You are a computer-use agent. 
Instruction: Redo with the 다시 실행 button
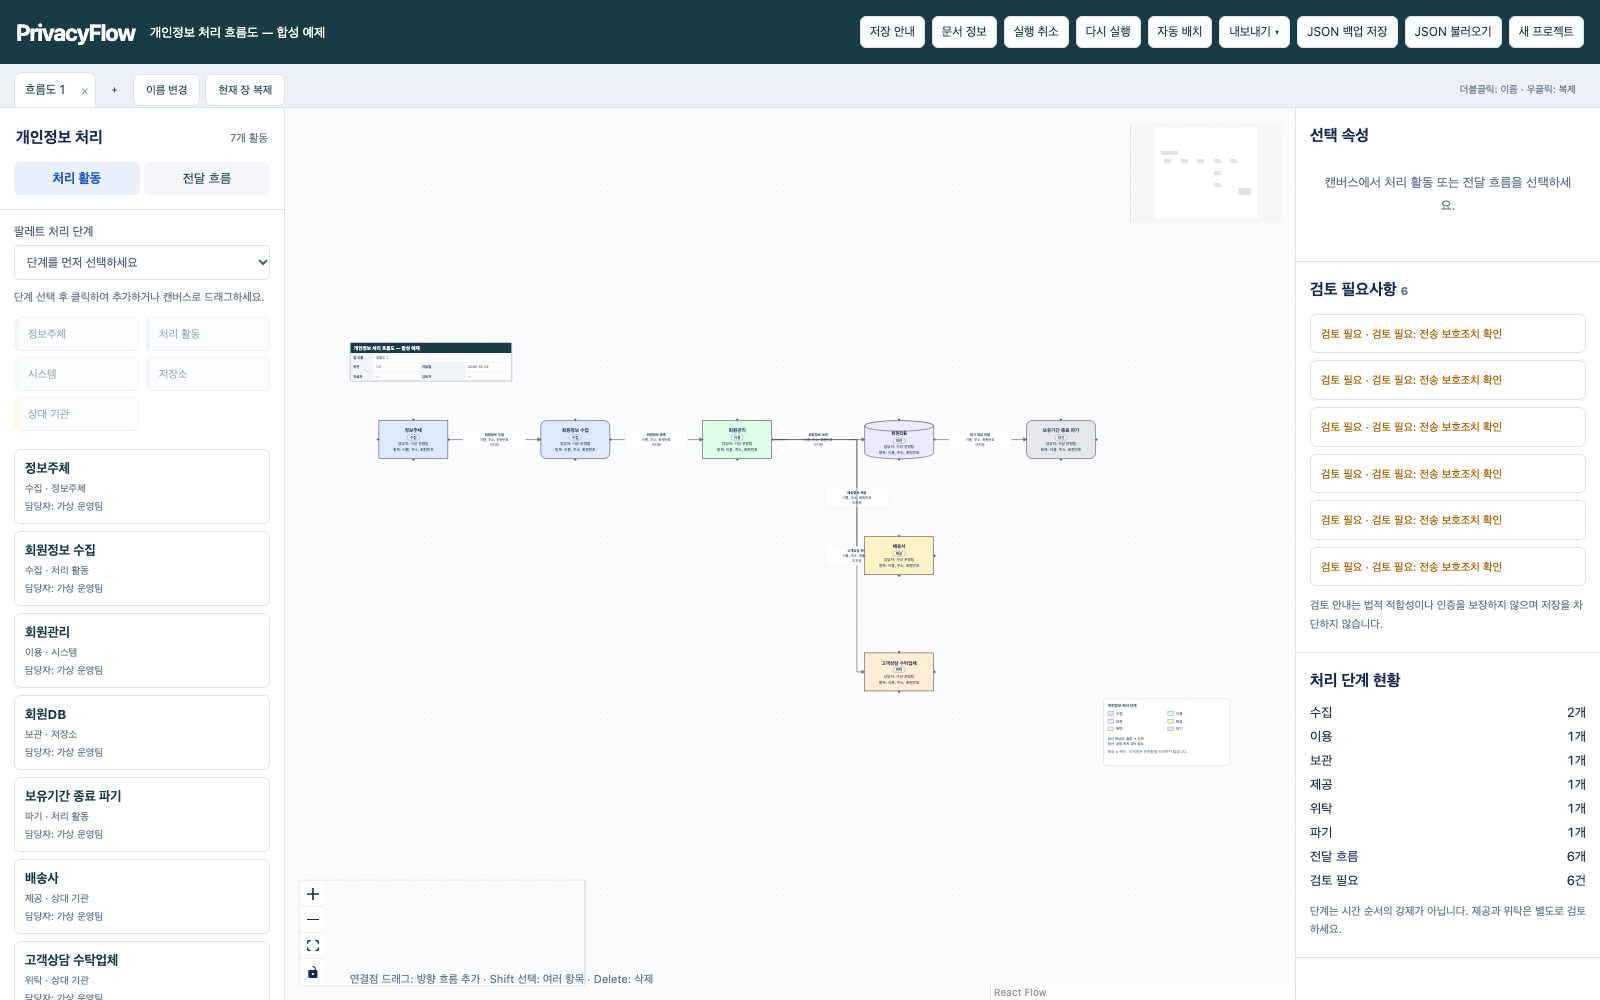click(x=1108, y=32)
